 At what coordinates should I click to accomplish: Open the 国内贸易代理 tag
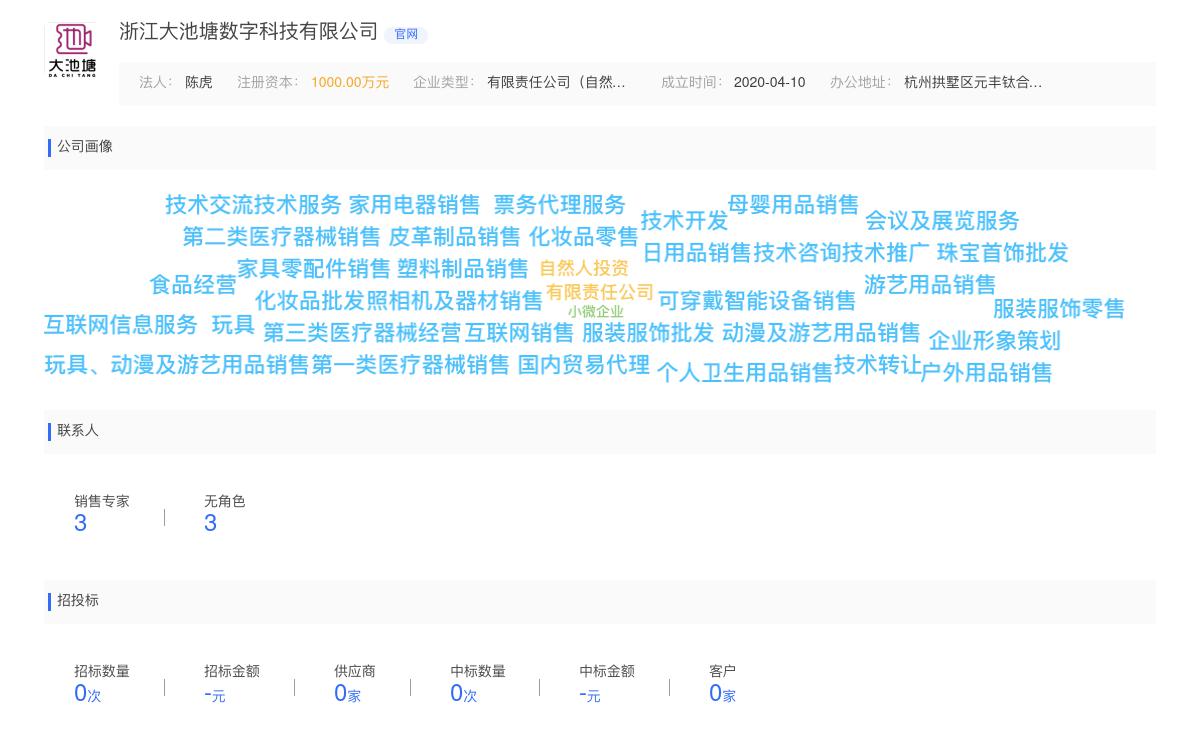[x=584, y=365]
